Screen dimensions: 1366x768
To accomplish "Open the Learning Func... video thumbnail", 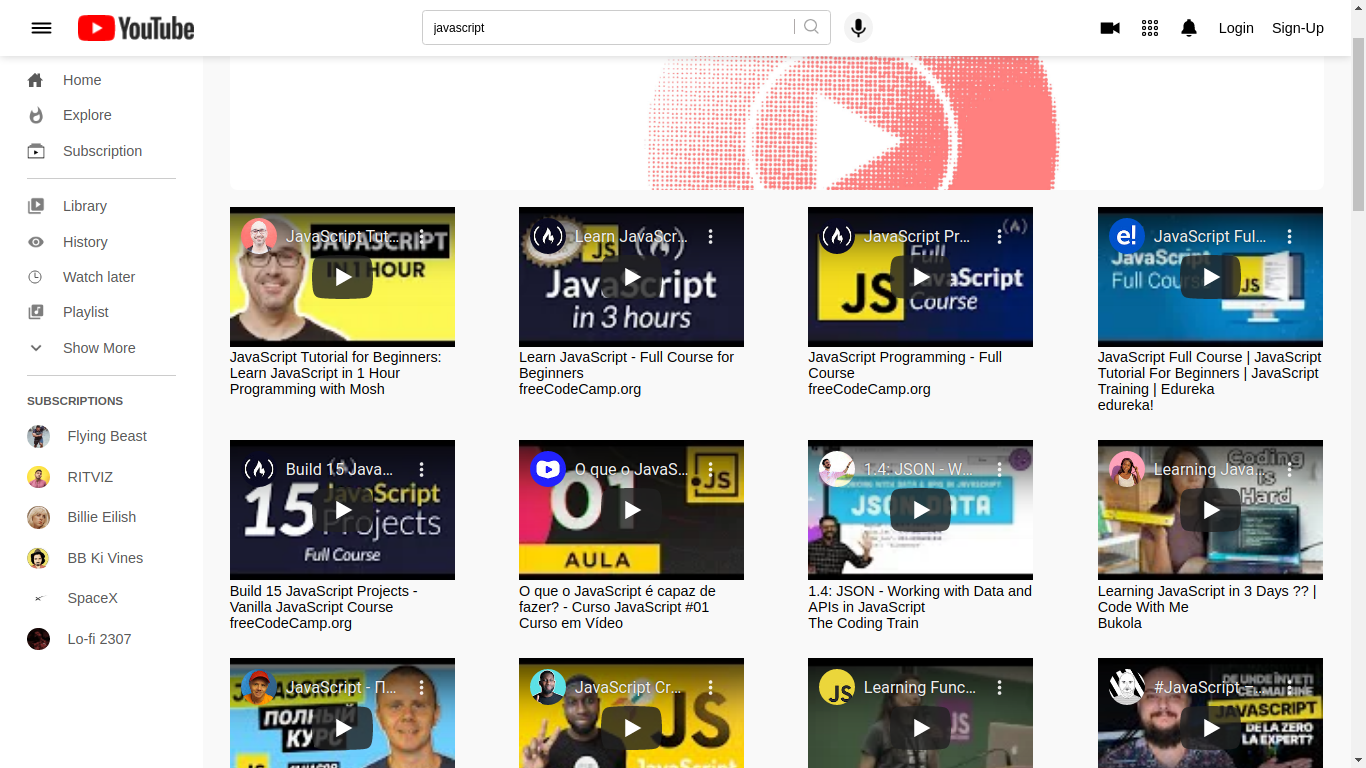I will pyautogui.click(x=920, y=713).
